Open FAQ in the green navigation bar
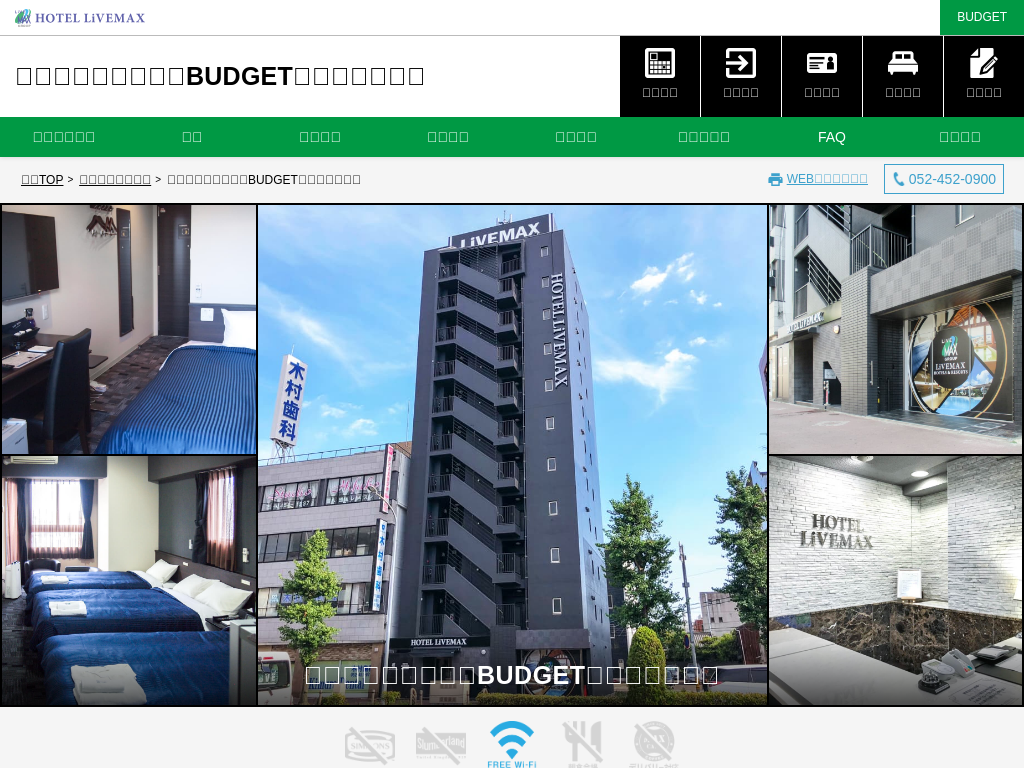 [x=831, y=137]
